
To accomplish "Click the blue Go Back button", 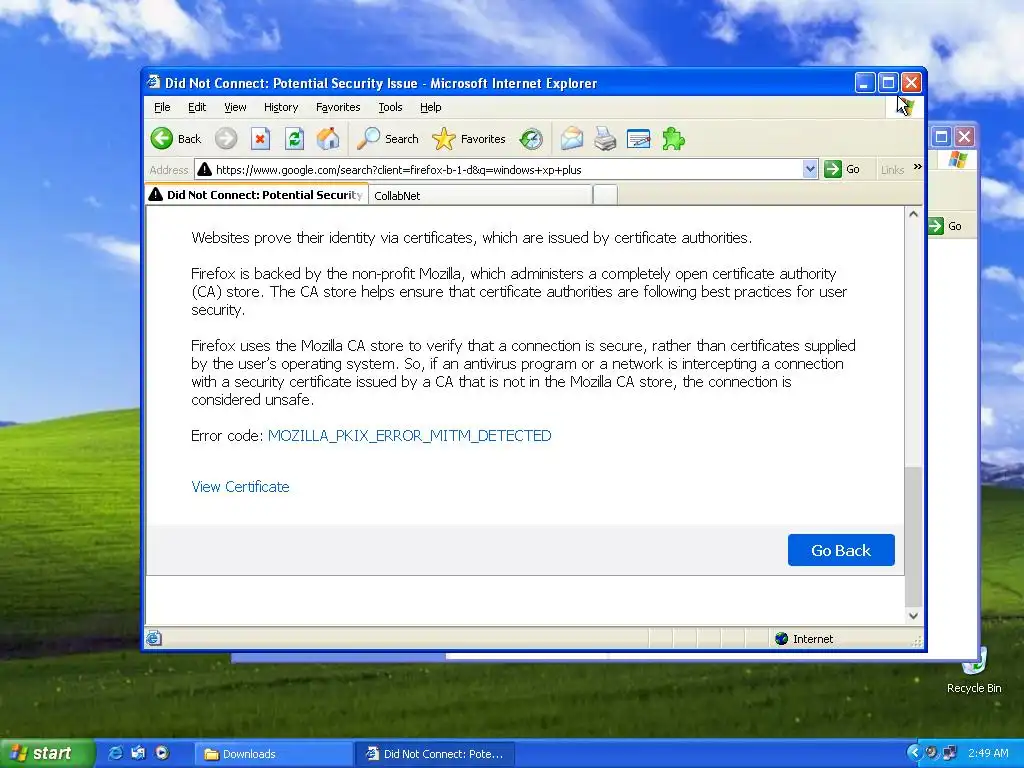I will click(x=841, y=550).
